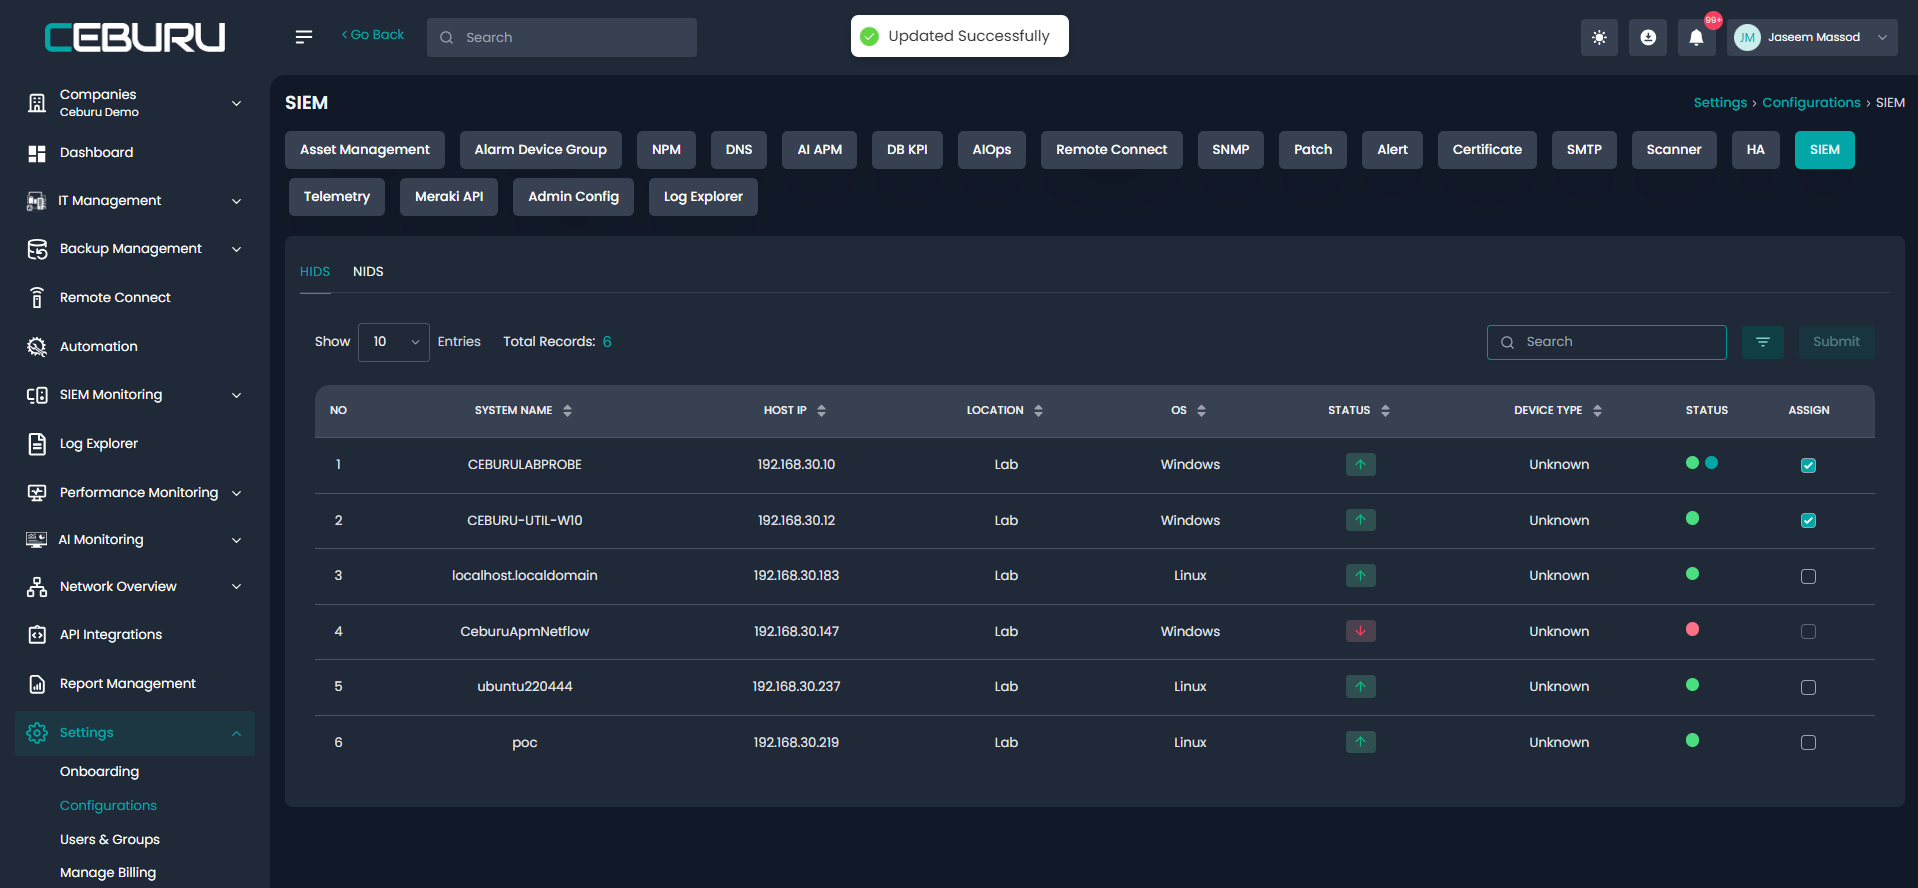Viewport: 1918px width, 888px height.
Task: Open the Jaseem Massod user dropdown arrow
Action: pyautogui.click(x=1883, y=38)
